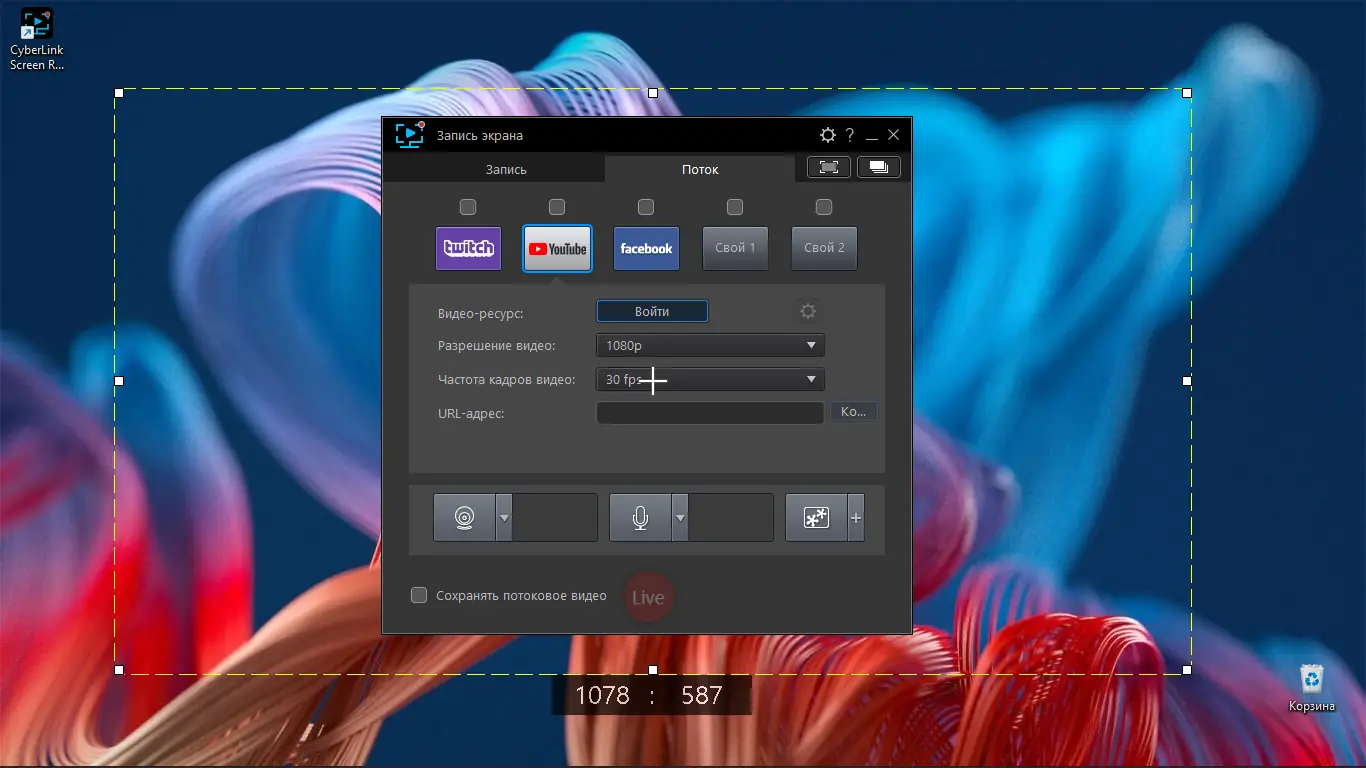The width and height of the screenshot is (1366, 768).
Task: Switch to full-screen capture mode icon
Action: click(x=829, y=167)
